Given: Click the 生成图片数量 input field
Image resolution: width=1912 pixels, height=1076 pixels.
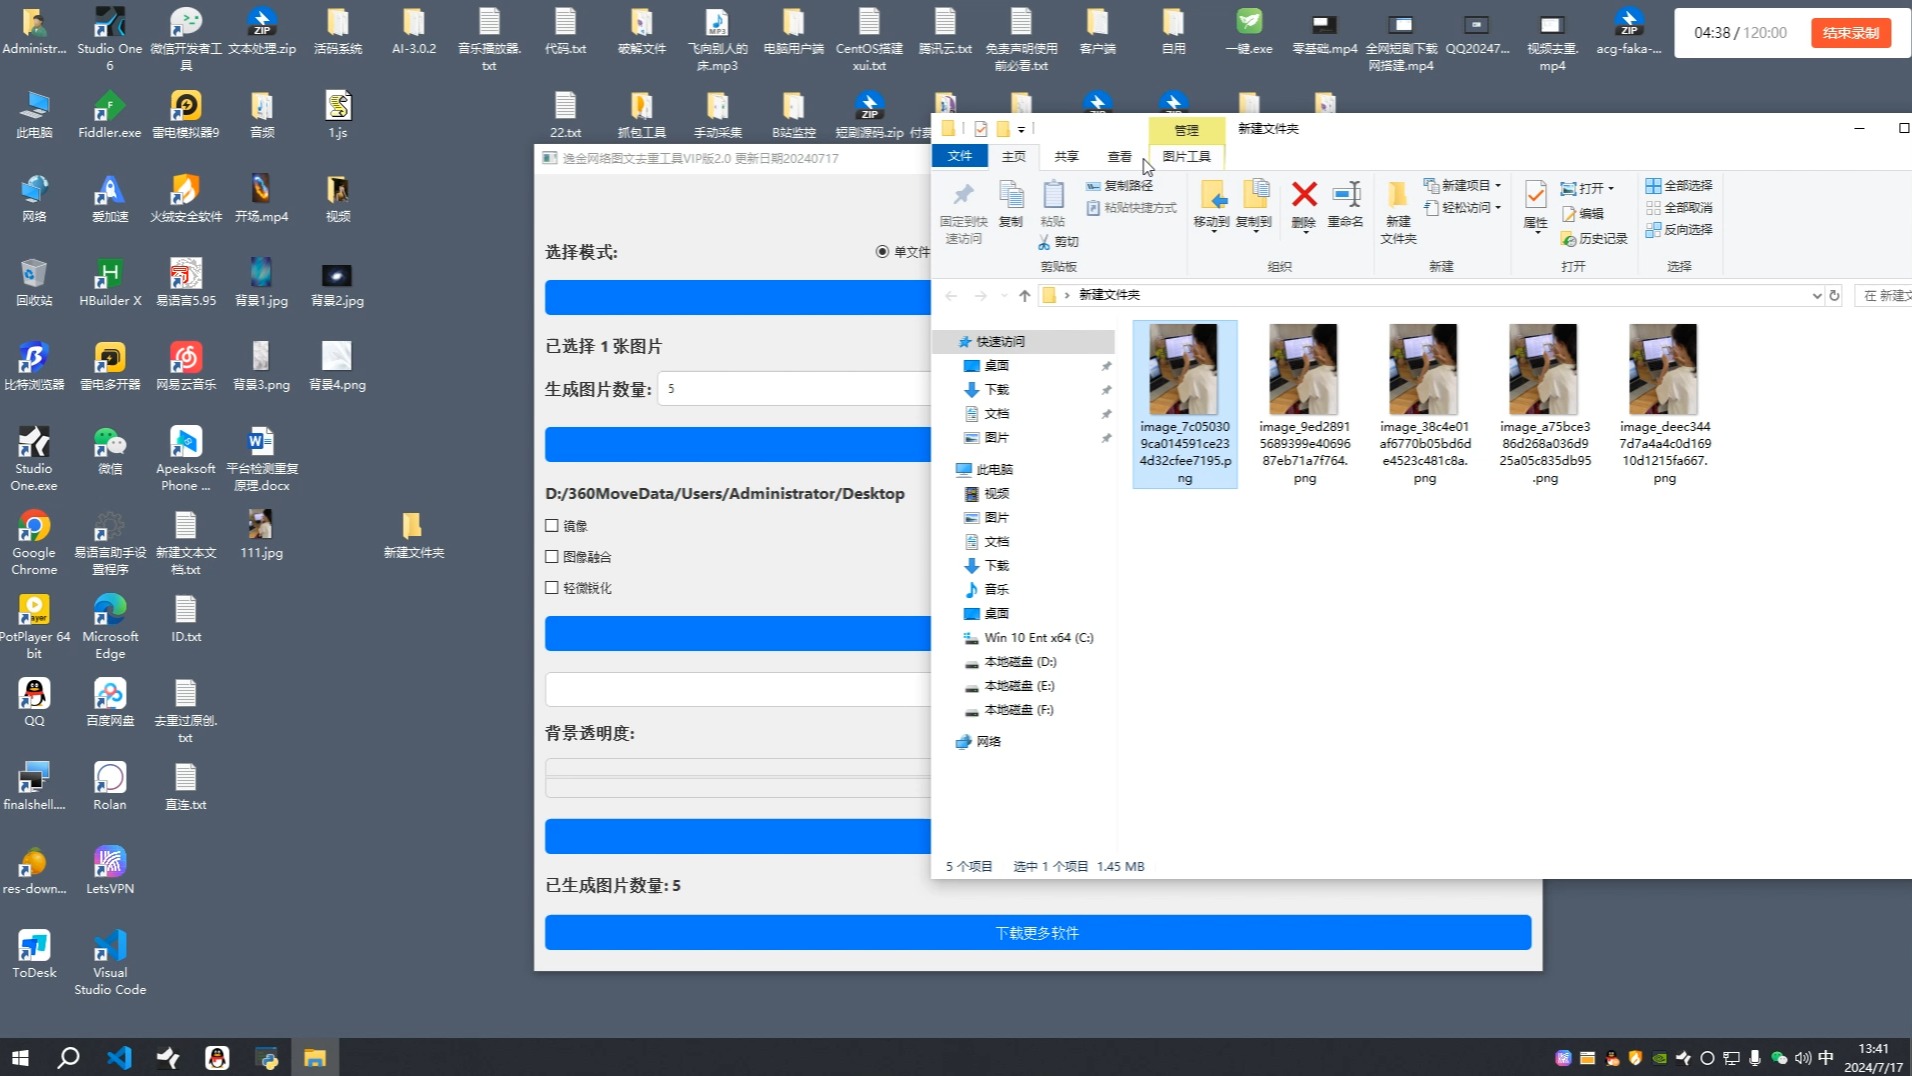Looking at the screenshot, I should [795, 388].
